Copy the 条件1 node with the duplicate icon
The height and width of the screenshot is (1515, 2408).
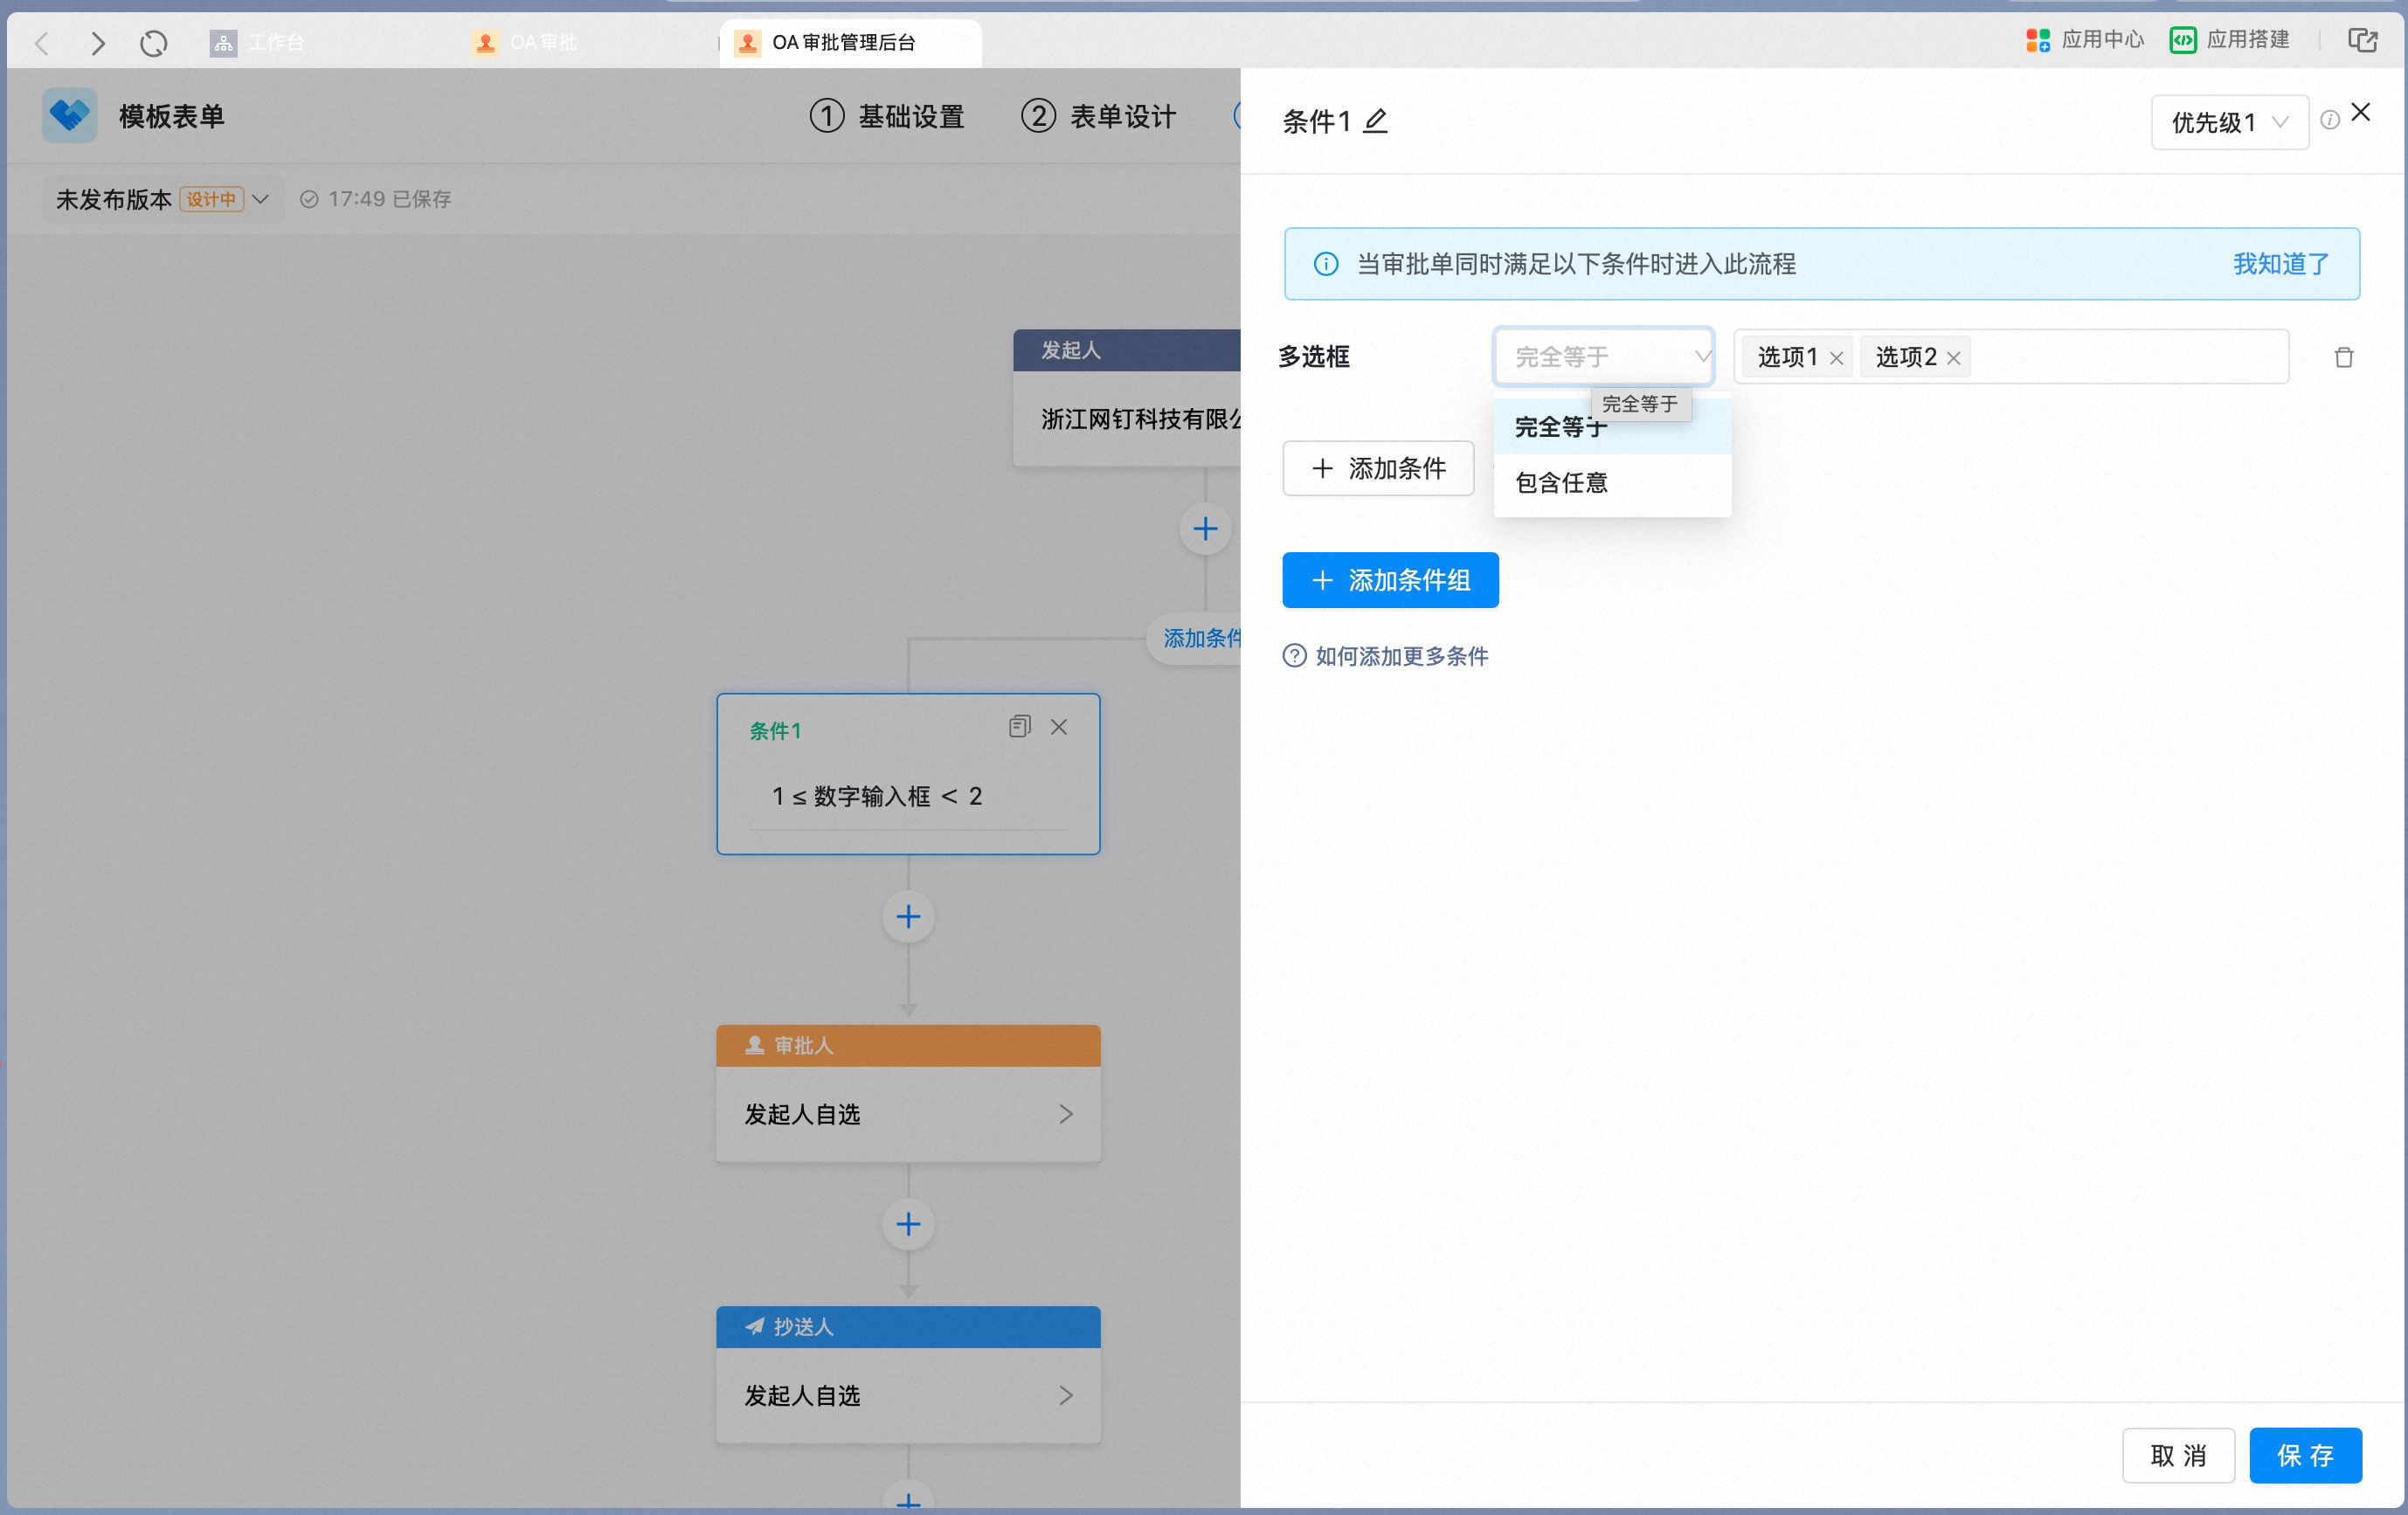(1019, 726)
